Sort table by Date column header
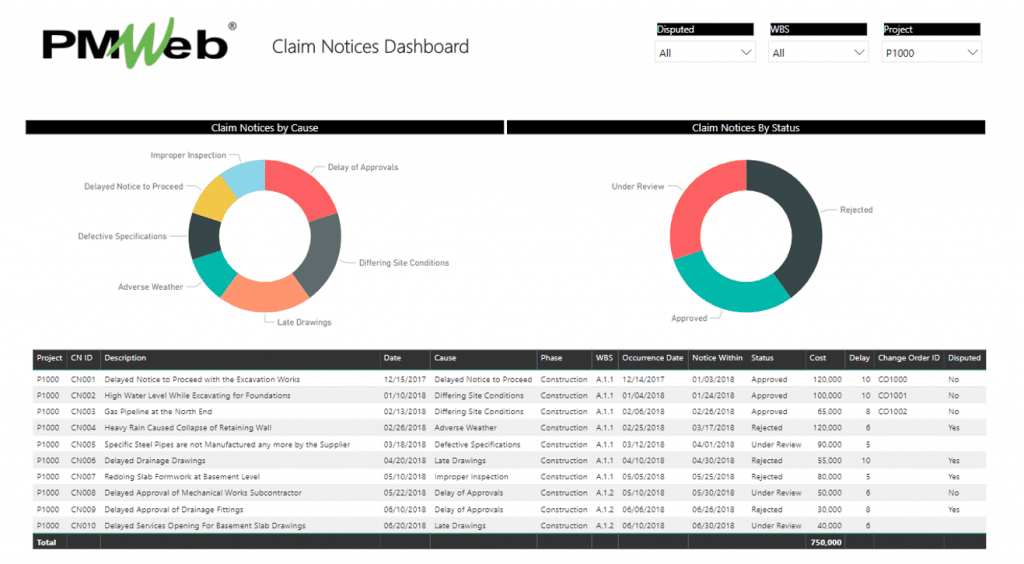The height and width of the screenshot is (564, 1024). pos(392,358)
